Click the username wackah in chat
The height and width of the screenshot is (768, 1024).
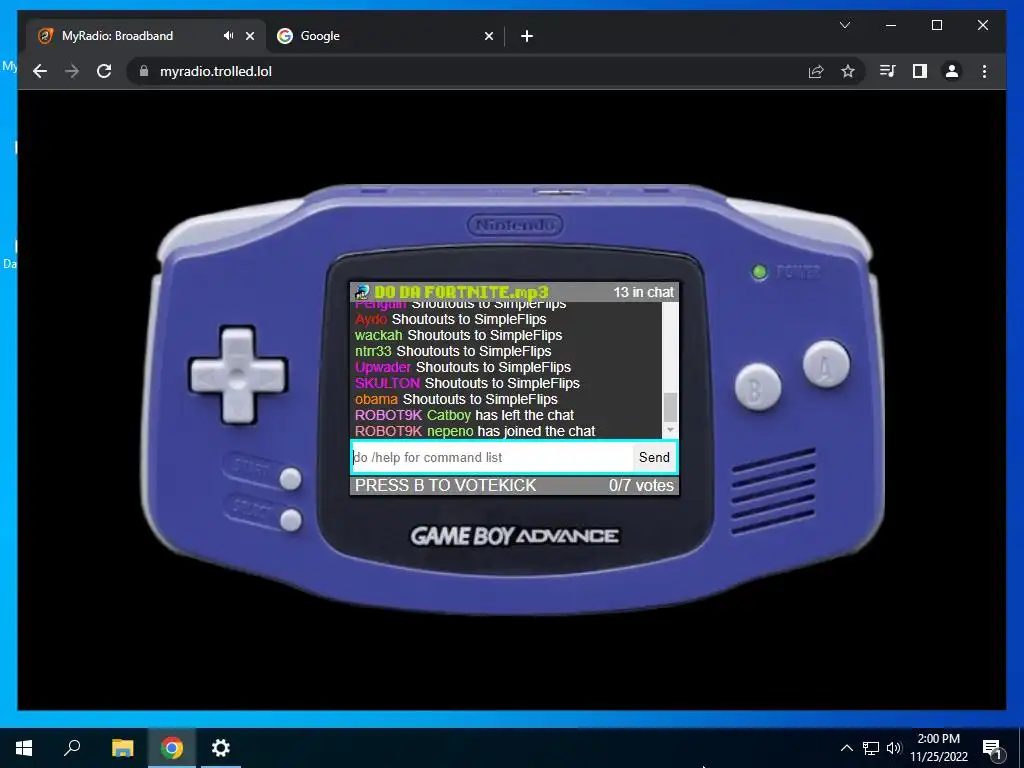(379, 335)
